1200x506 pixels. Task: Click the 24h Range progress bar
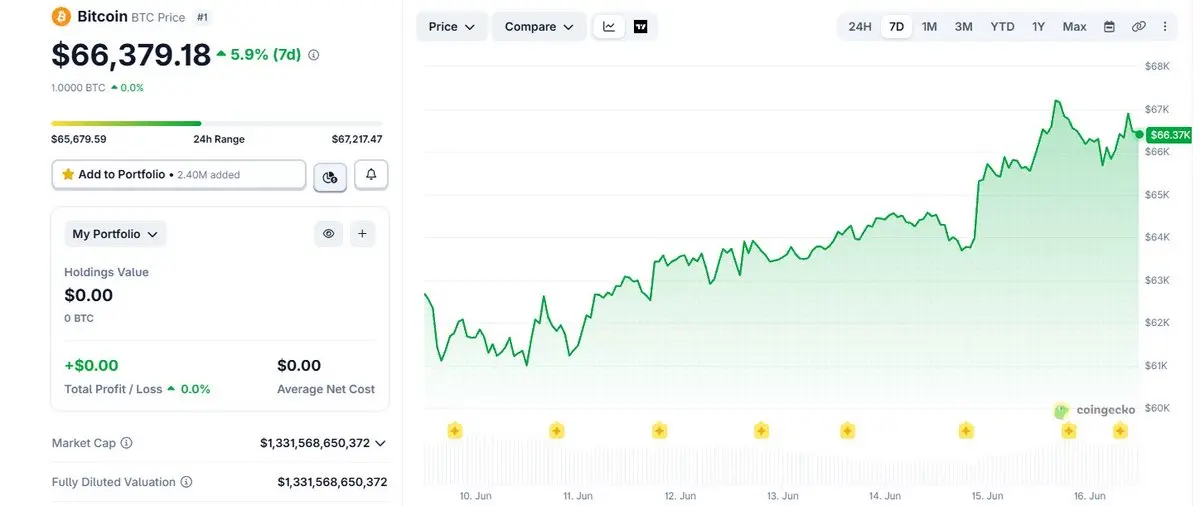point(217,123)
